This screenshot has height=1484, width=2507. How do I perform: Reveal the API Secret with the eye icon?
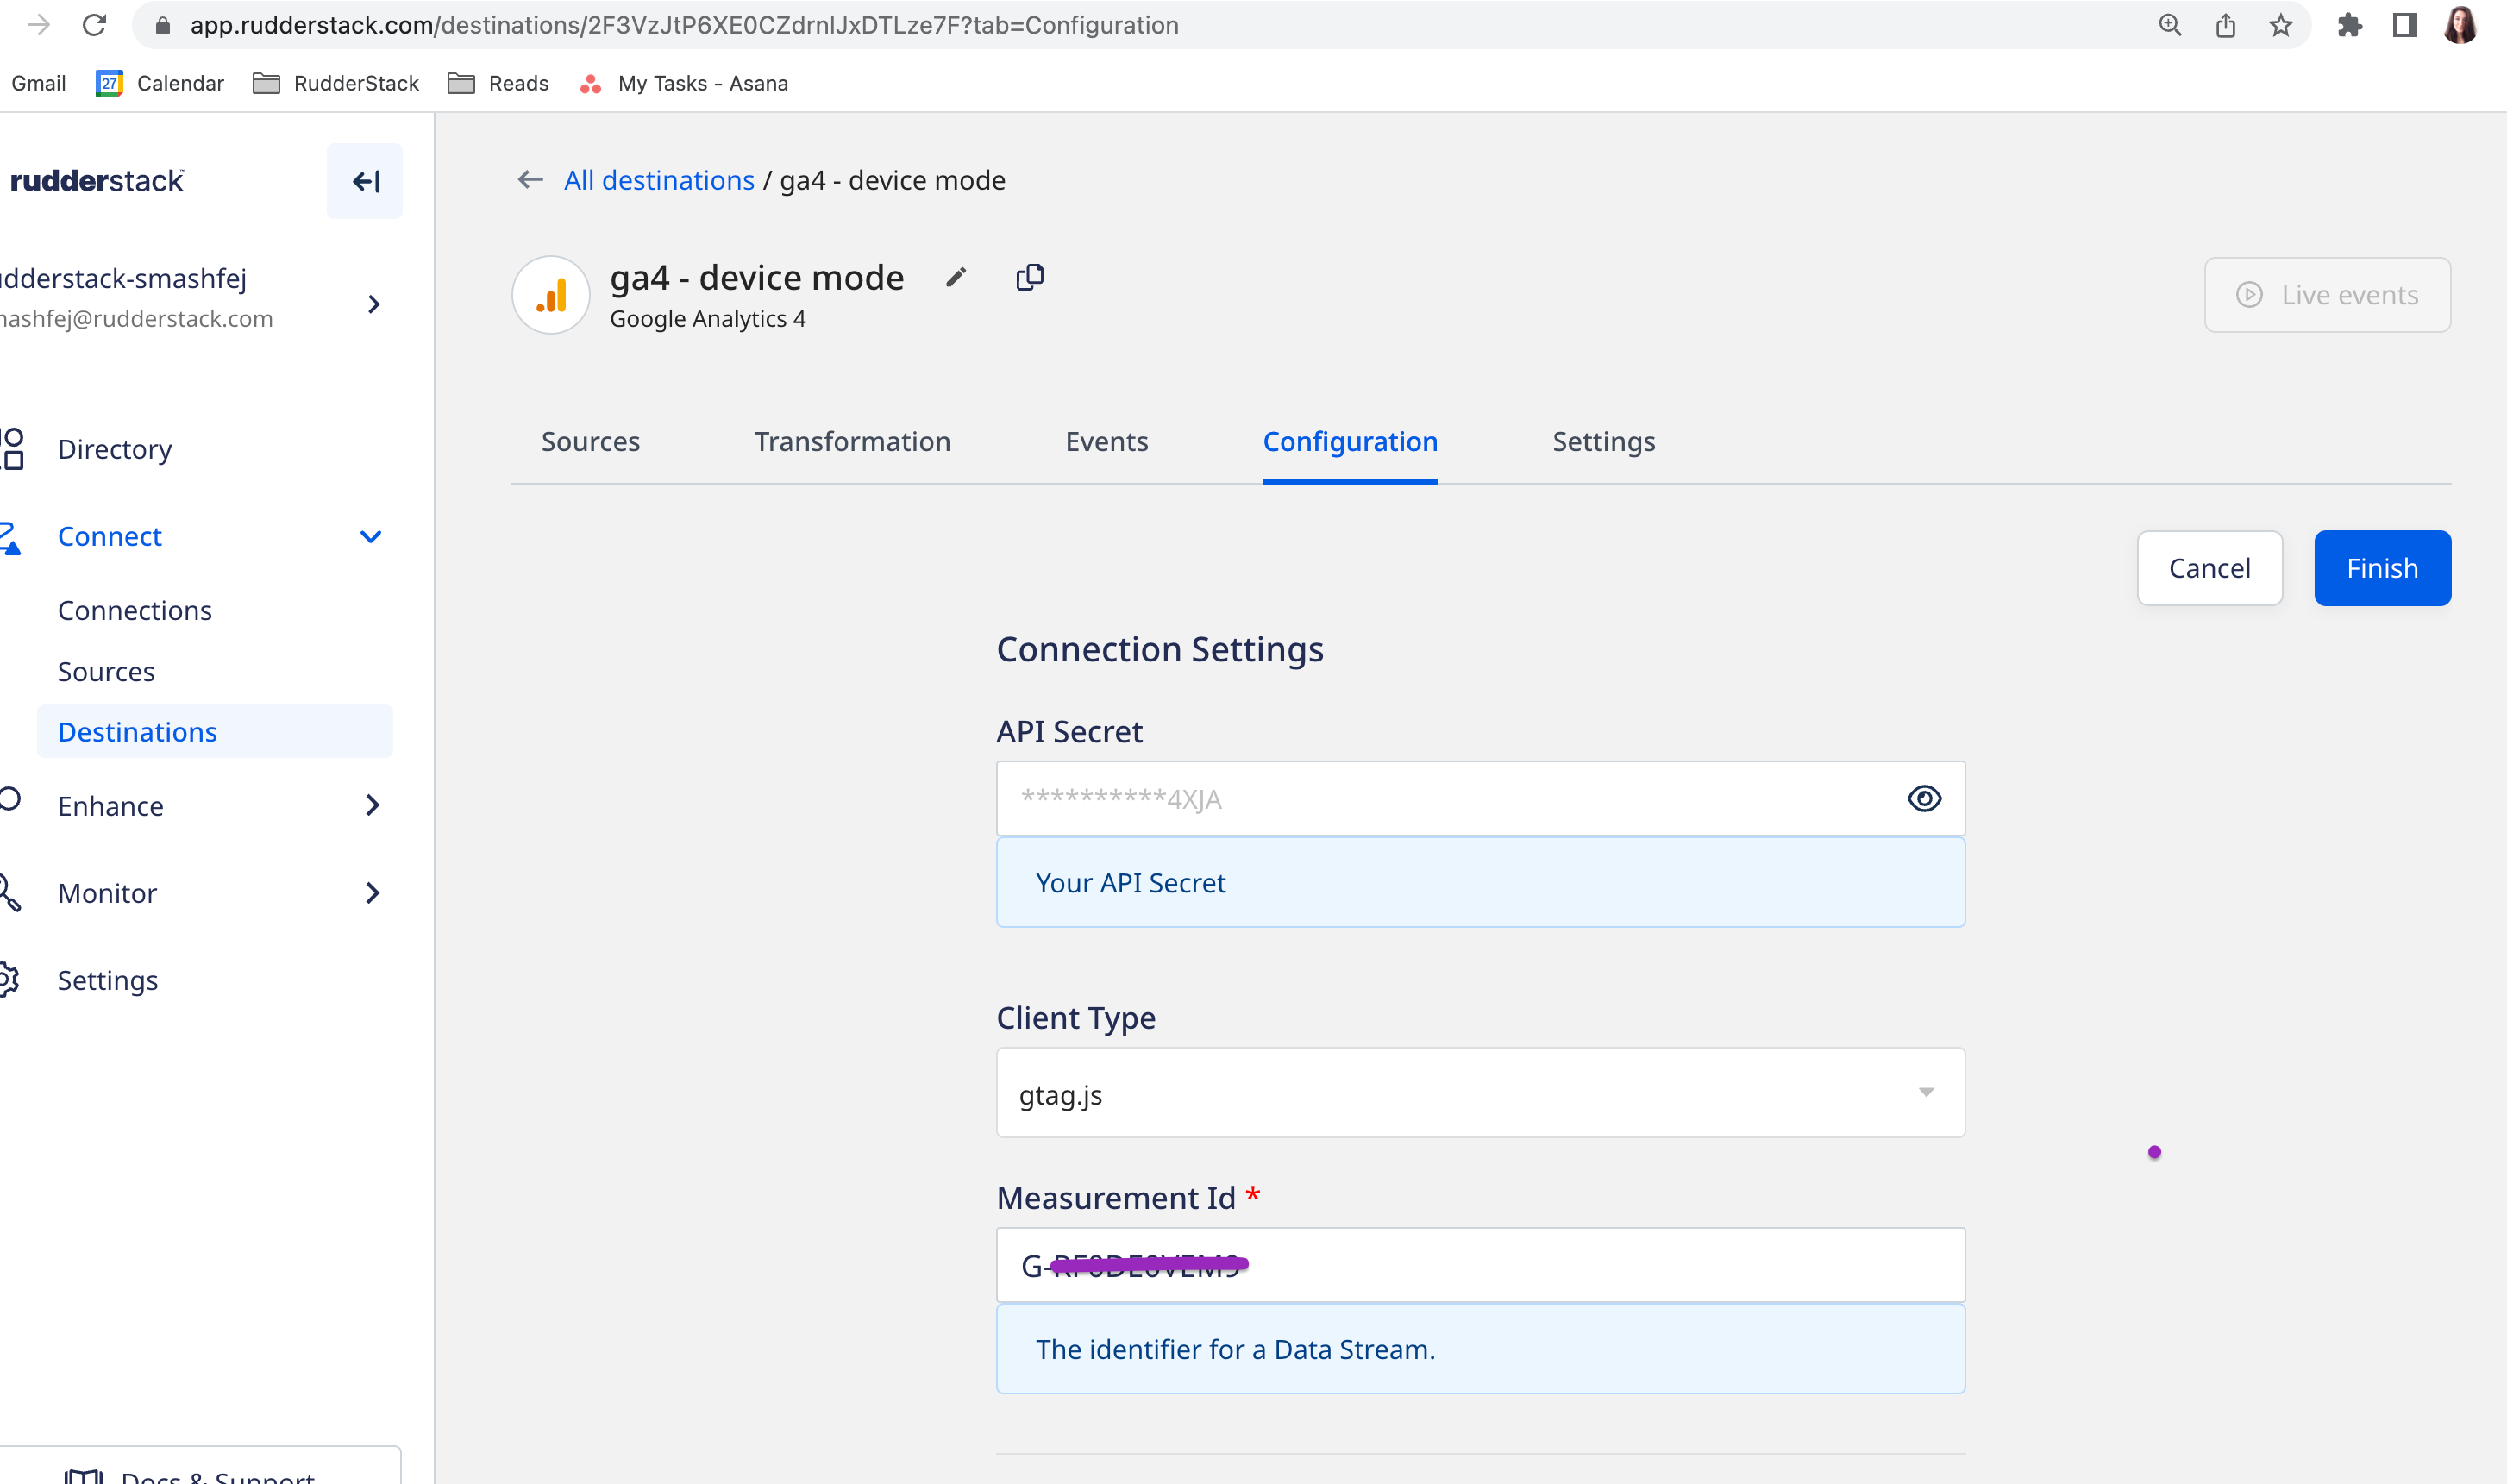click(1924, 798)
